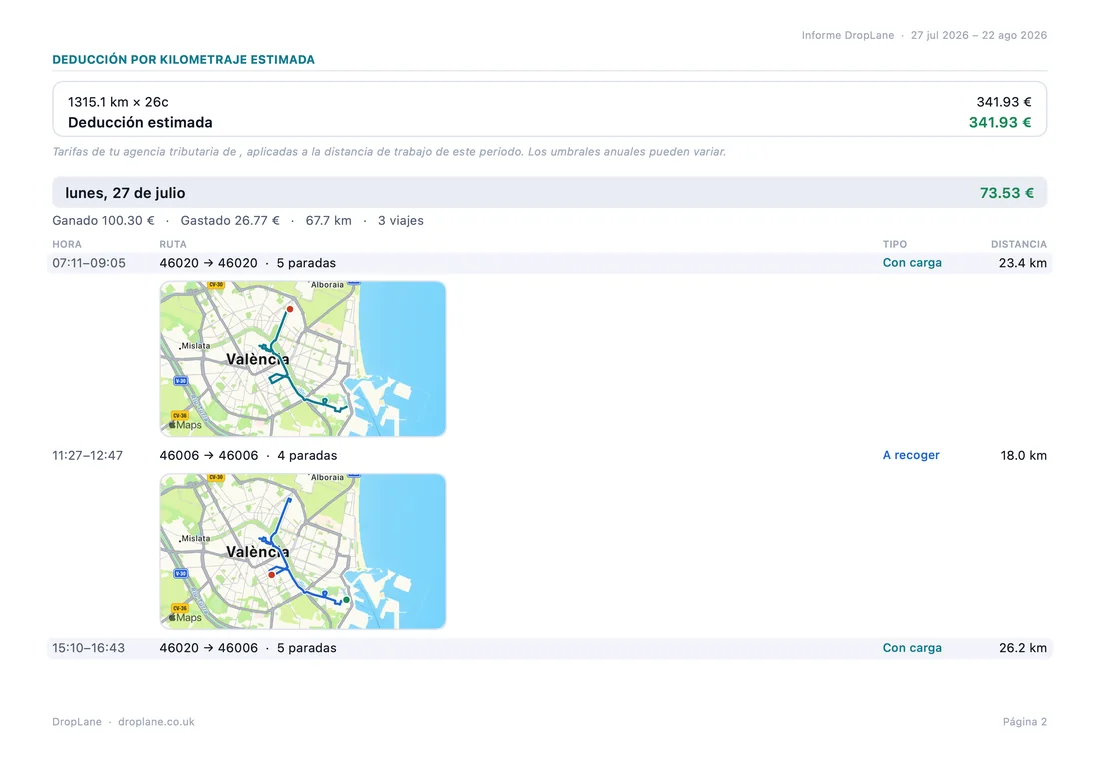Select the 'Gastado 26.77 €' value
Viewport: 1100px width, 778px height.
click(x=230, y=220)
